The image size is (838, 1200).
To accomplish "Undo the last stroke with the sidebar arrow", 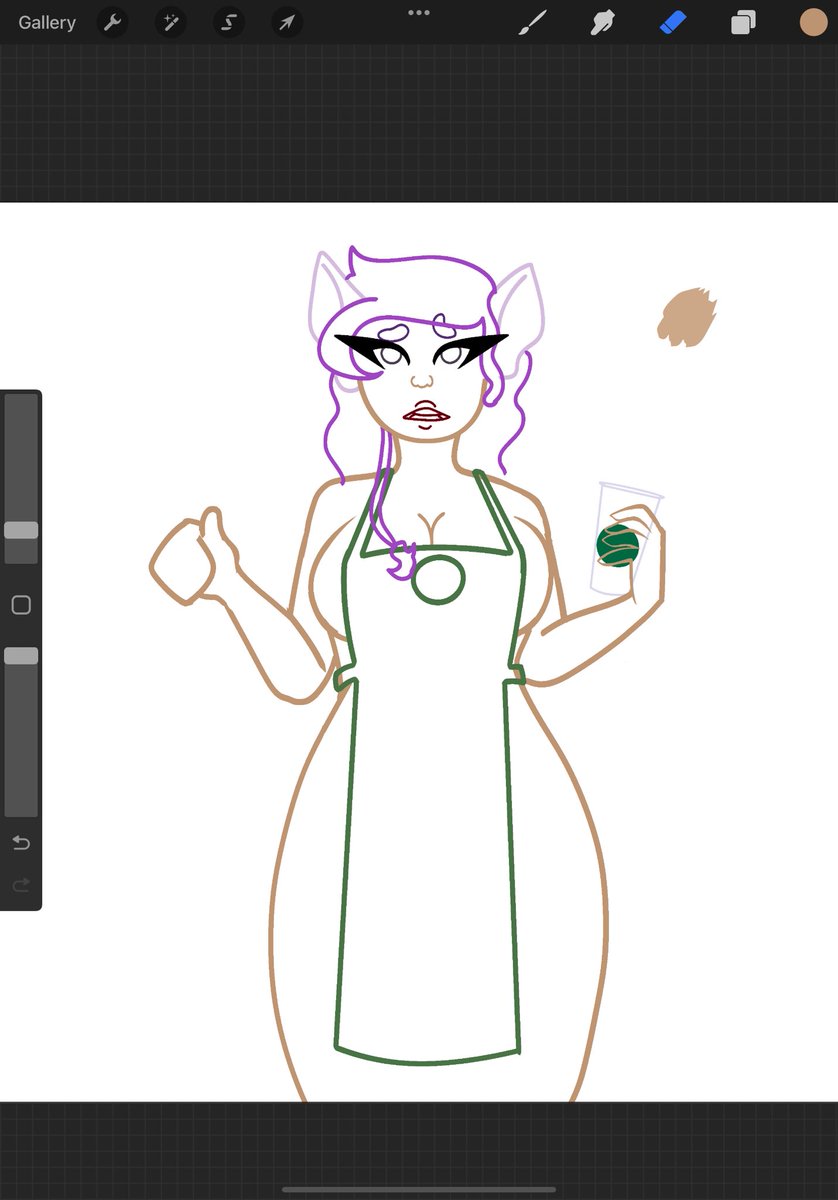I will (x=21, y=843).
